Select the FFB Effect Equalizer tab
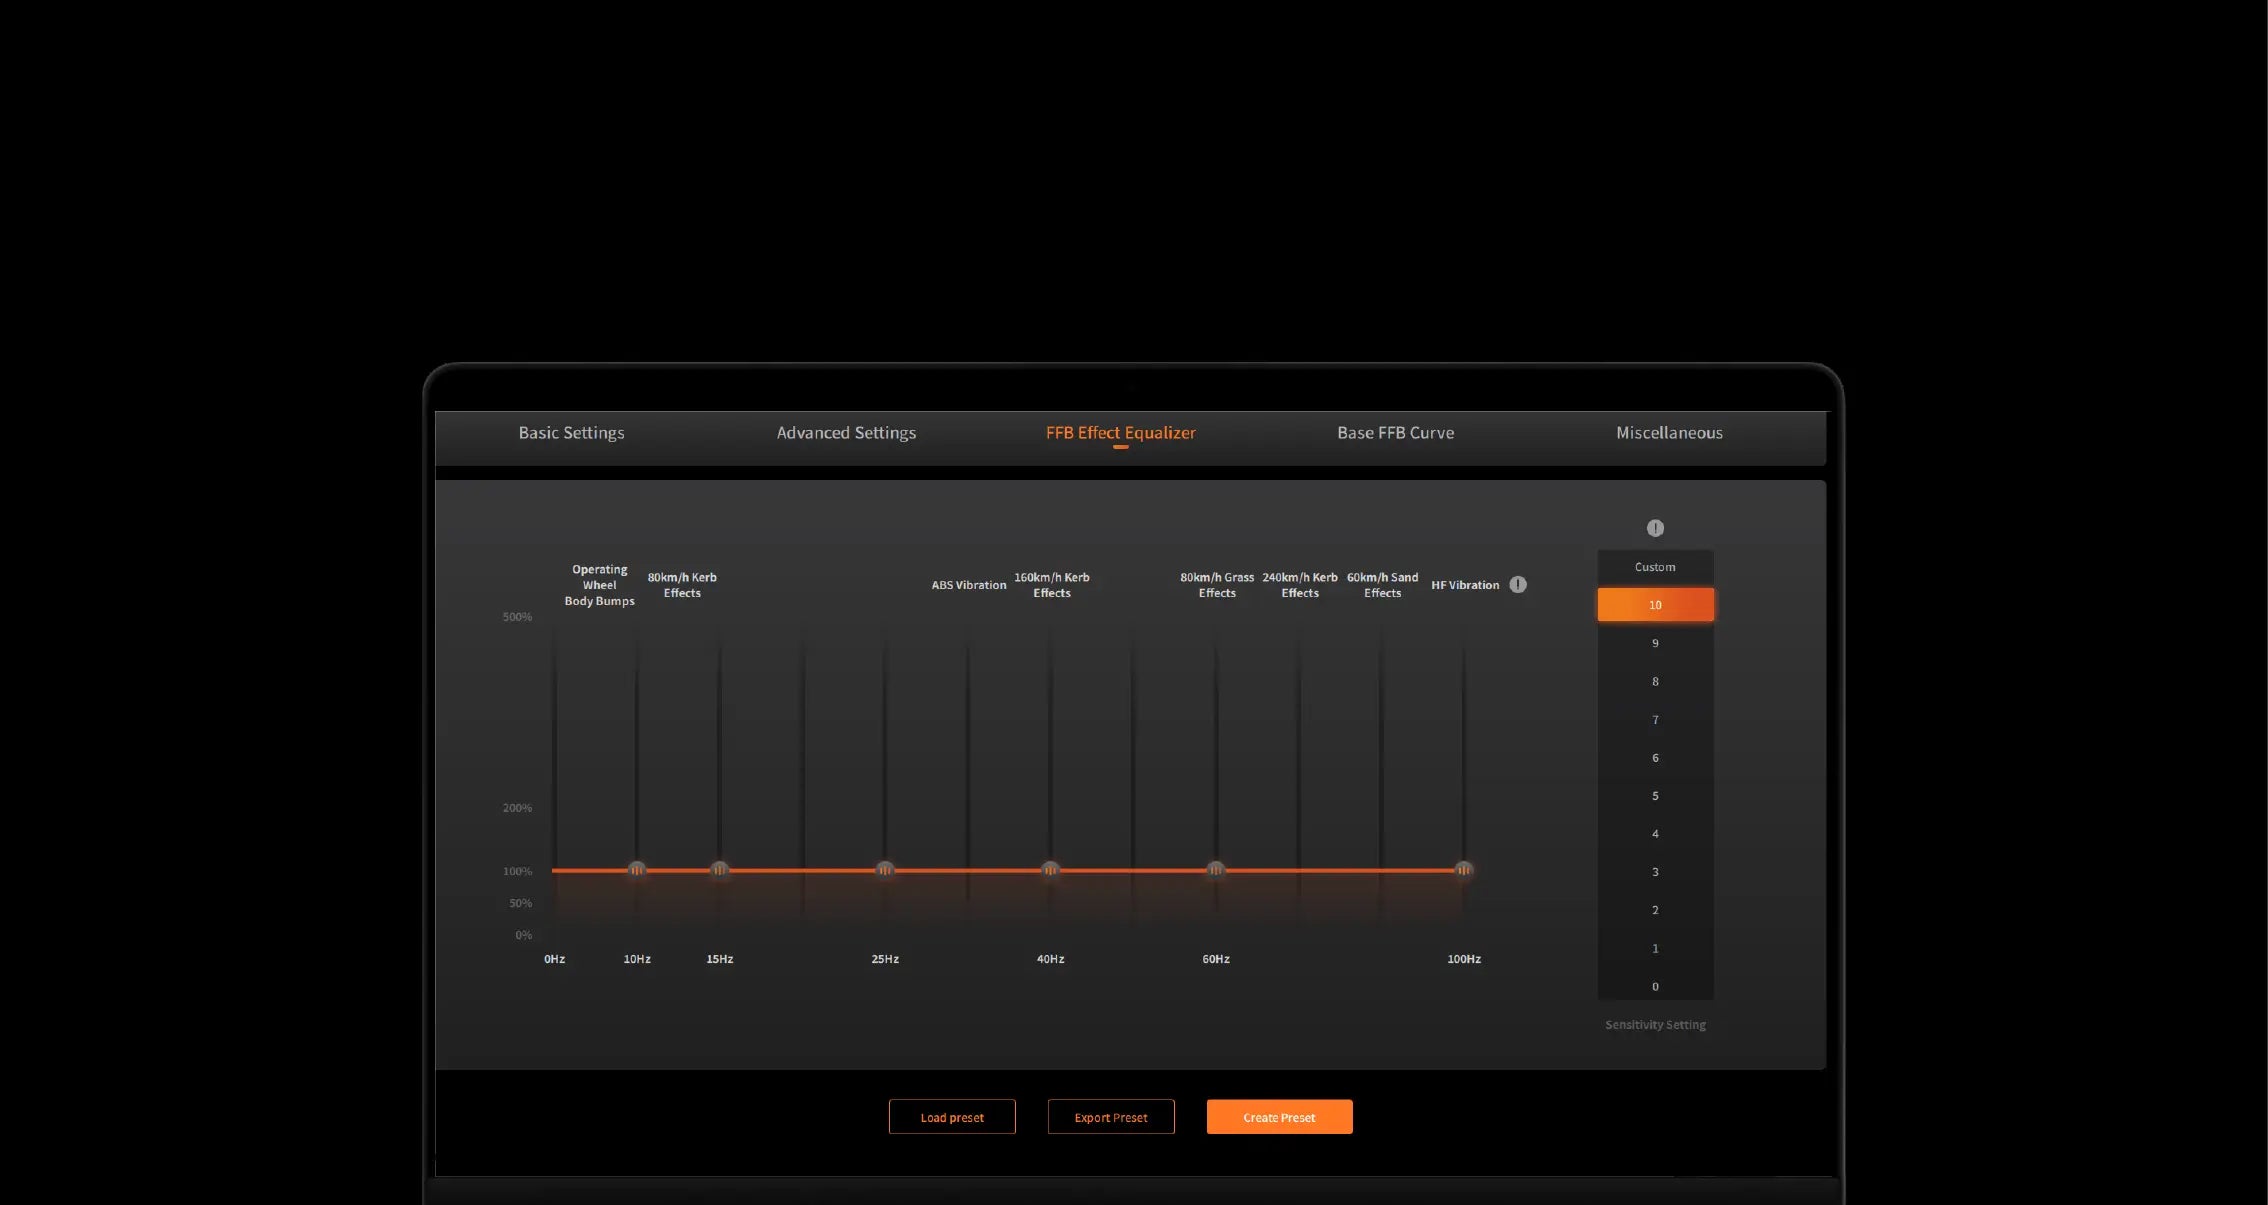Viewport: 2268px width, 1205px height. click(x=1120, y=433)
